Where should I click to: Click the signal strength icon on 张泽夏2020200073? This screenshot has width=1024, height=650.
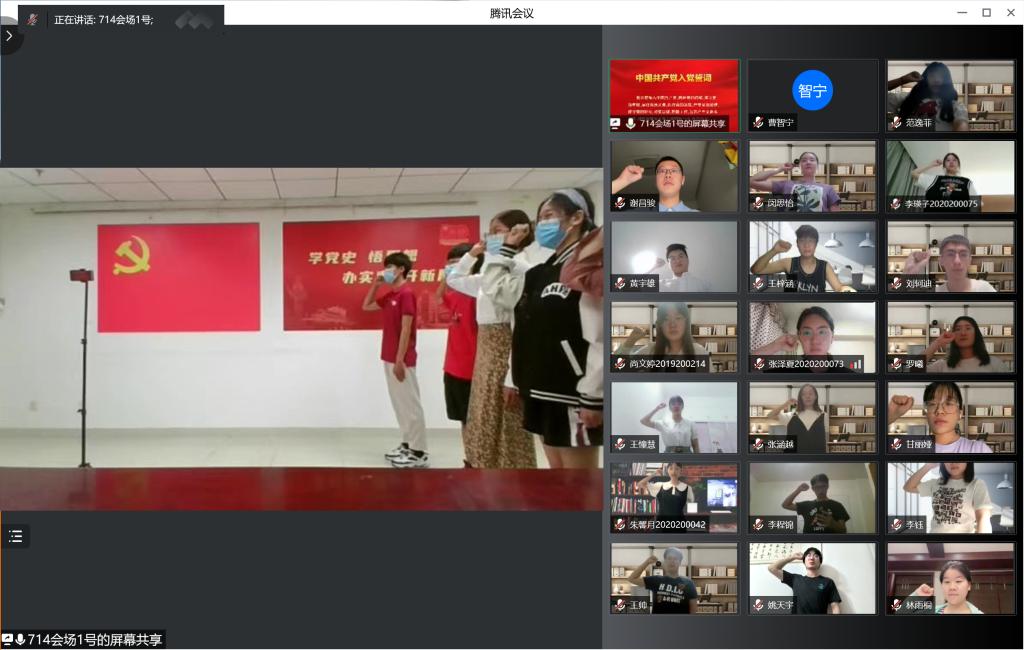[855, 365]
